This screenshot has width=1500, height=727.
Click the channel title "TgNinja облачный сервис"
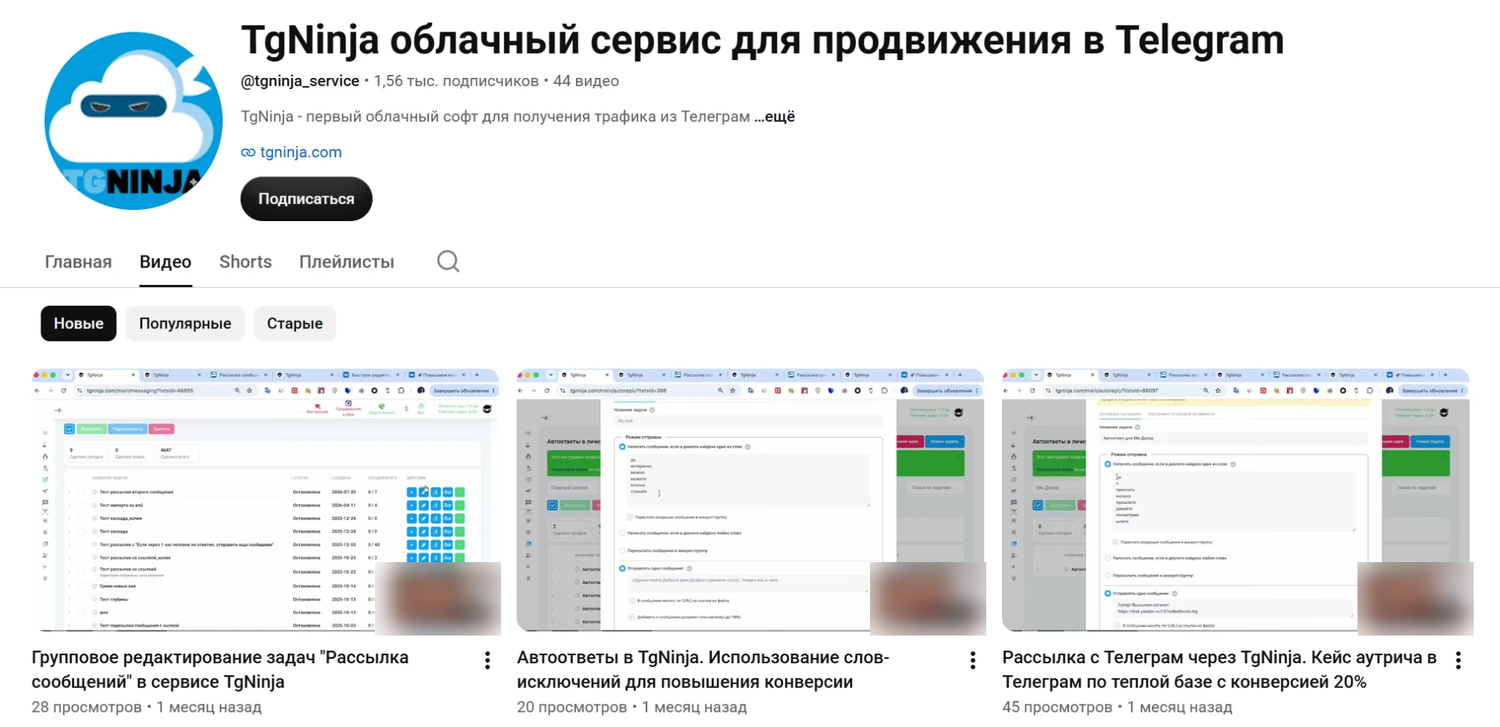click(x=762, y=40)
